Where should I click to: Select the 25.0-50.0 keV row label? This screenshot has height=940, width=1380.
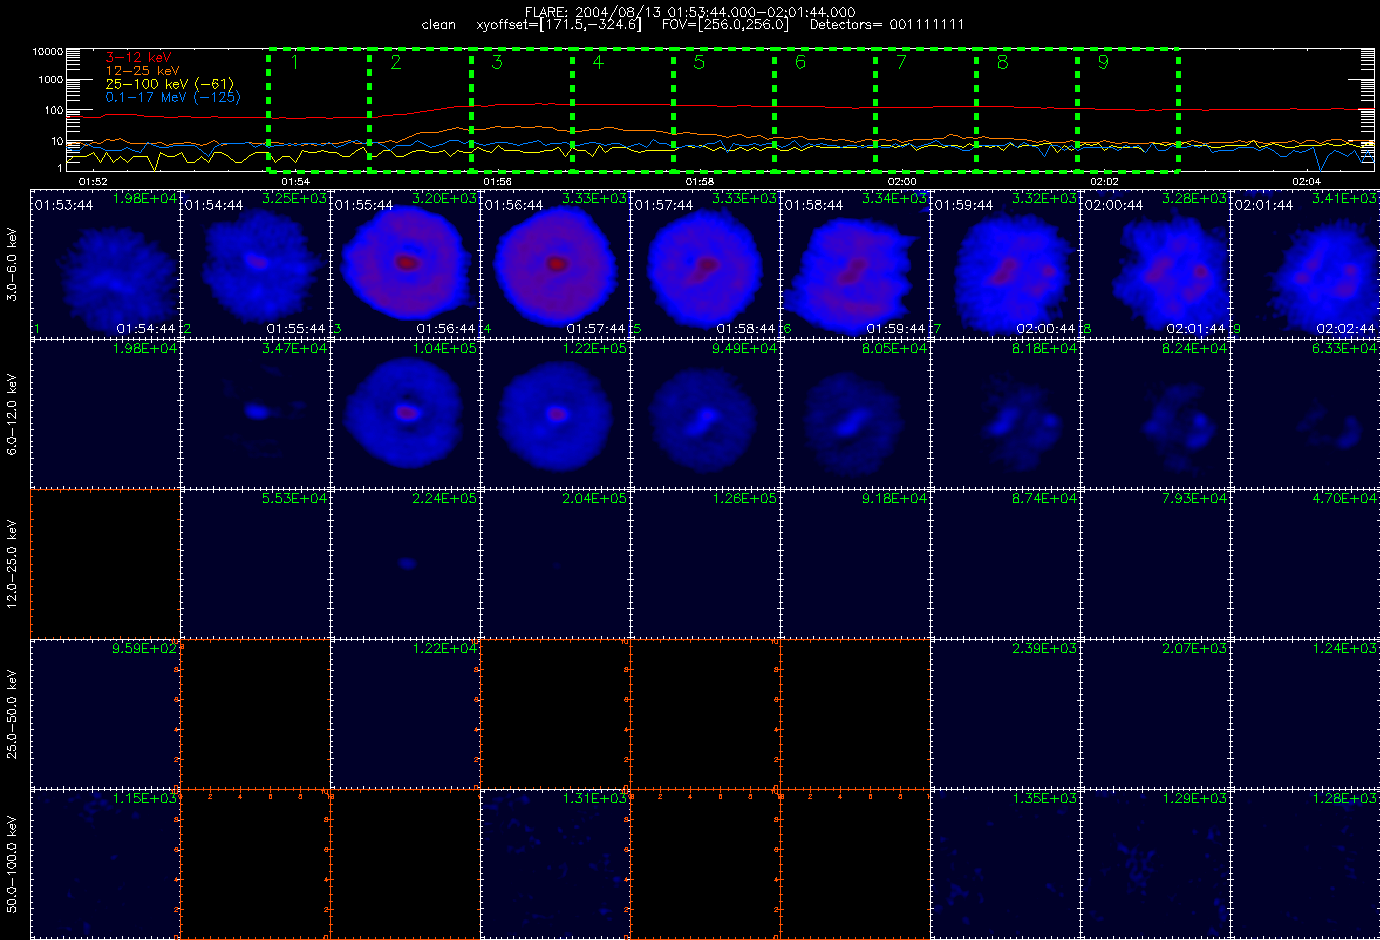12,714
